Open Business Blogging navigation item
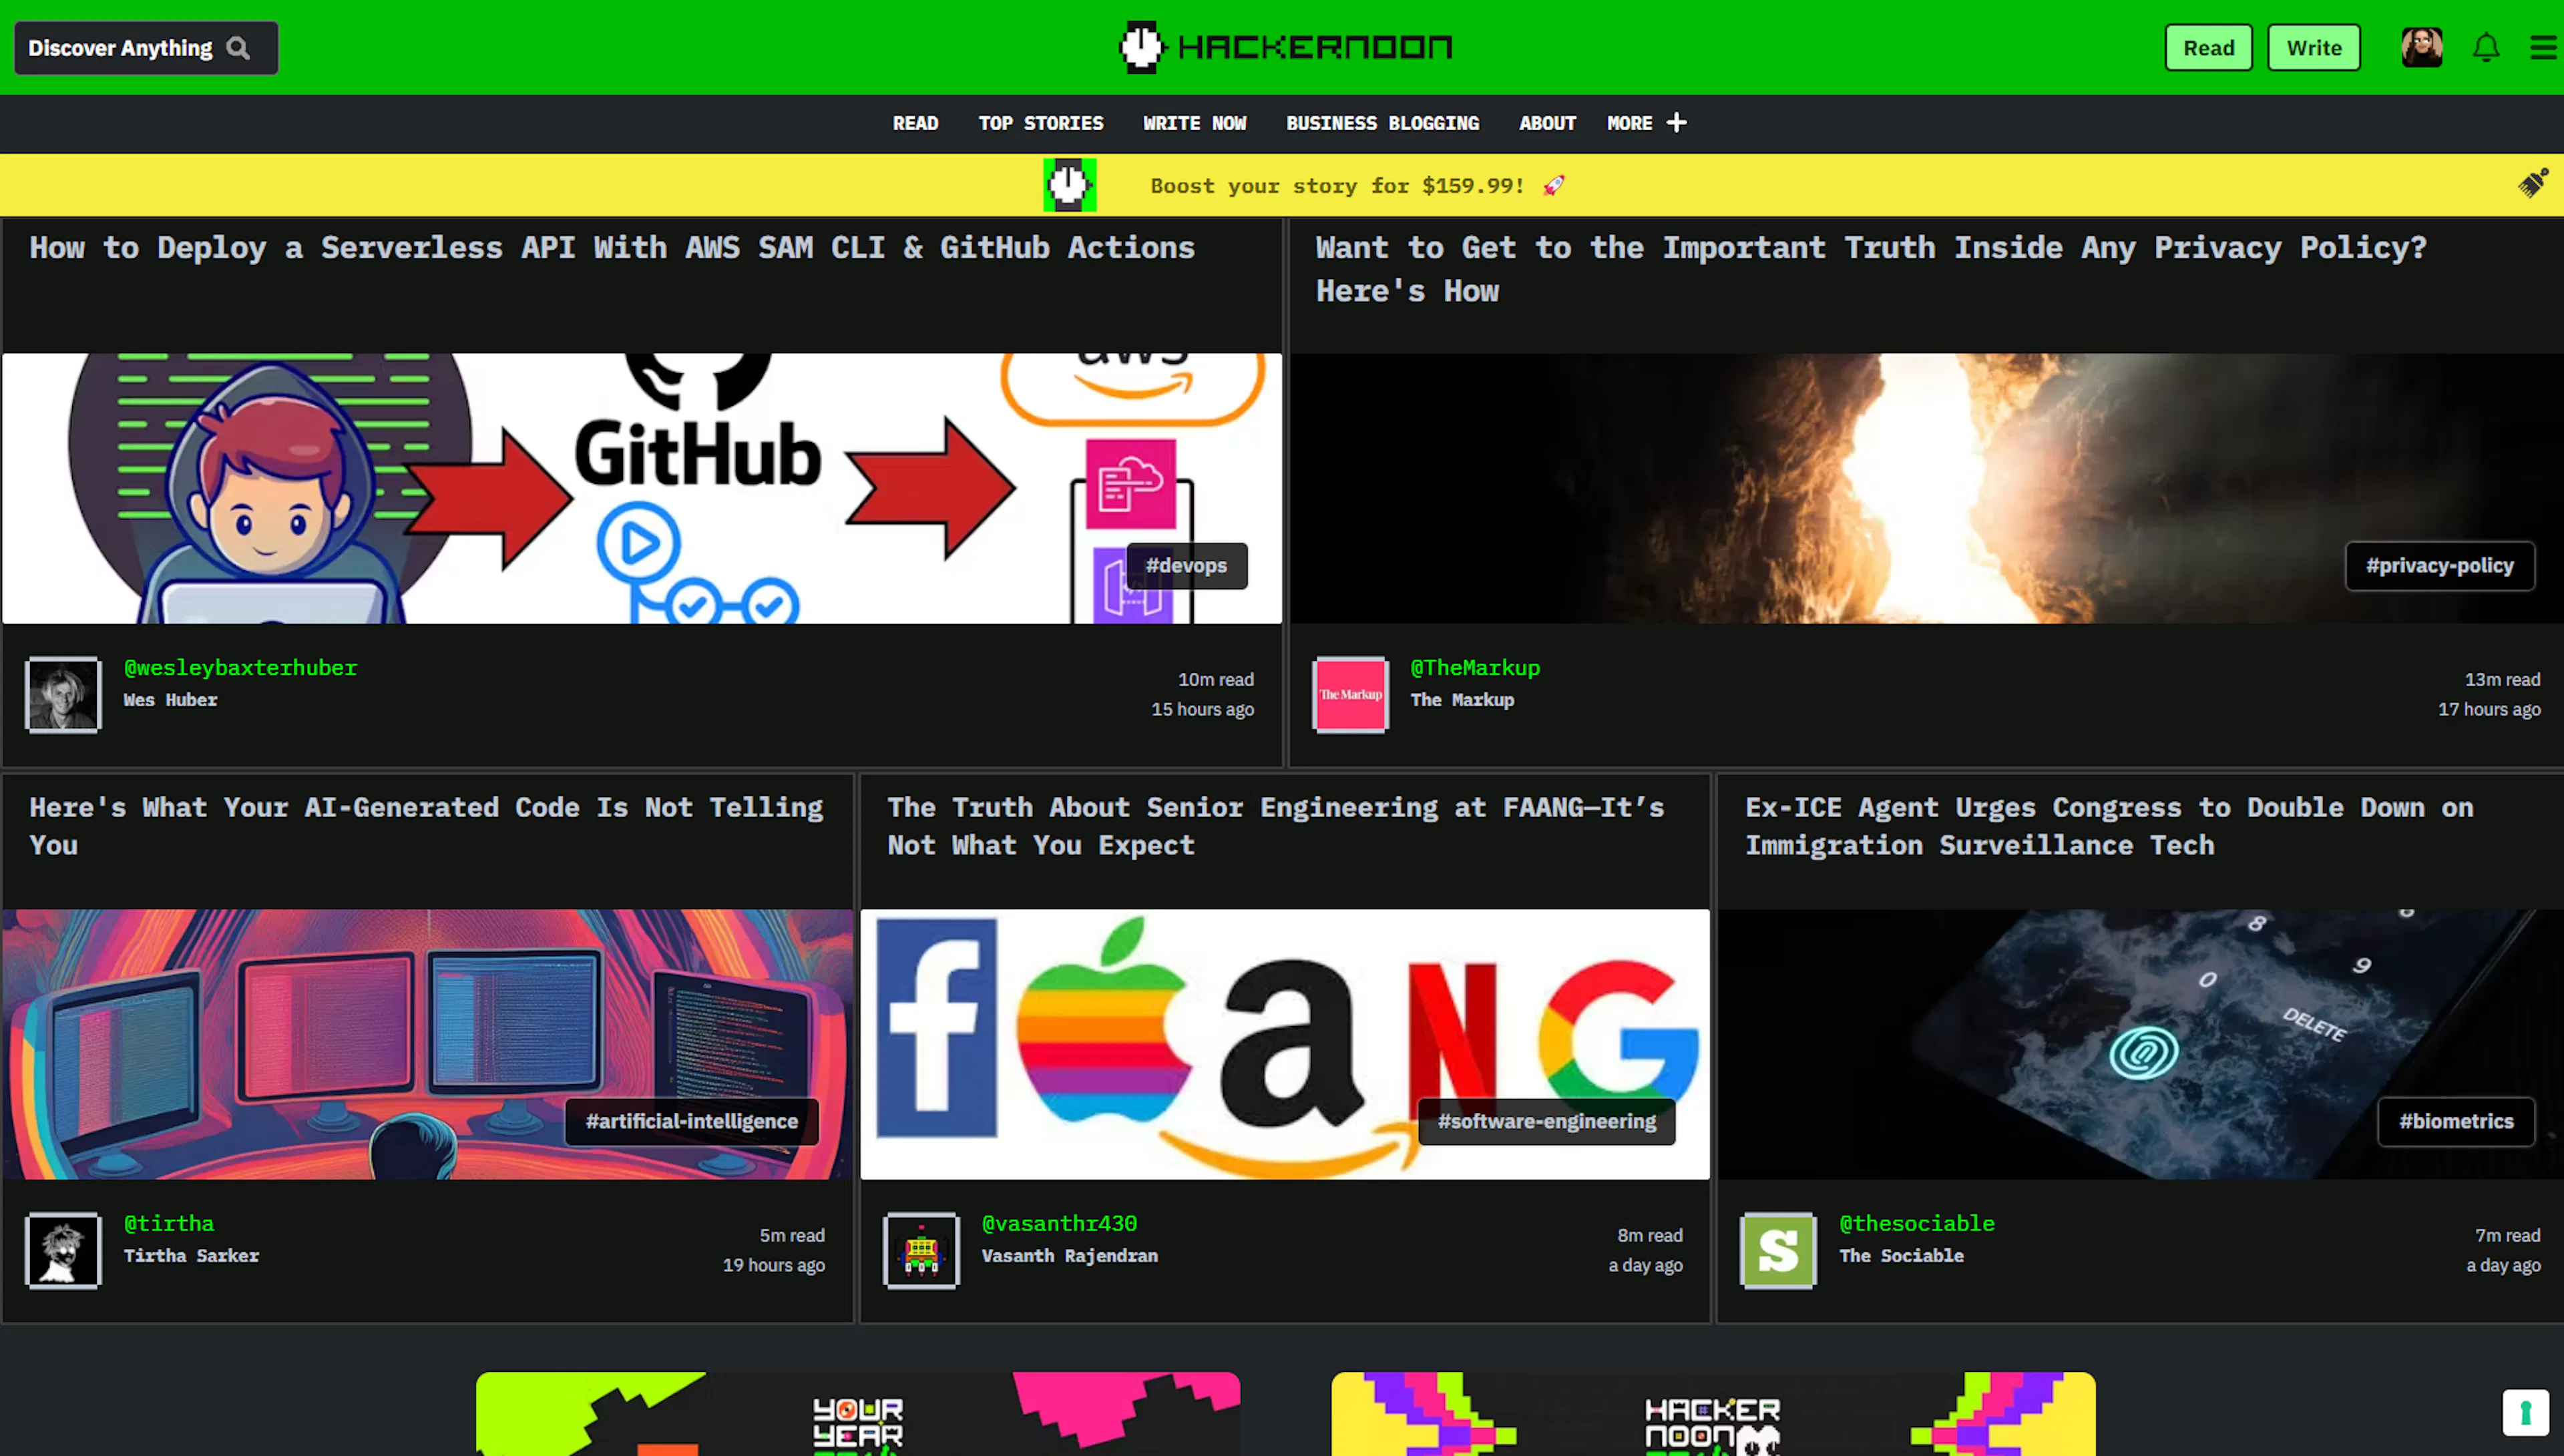This screenshot has width=2564, height=1456. 1382,123
